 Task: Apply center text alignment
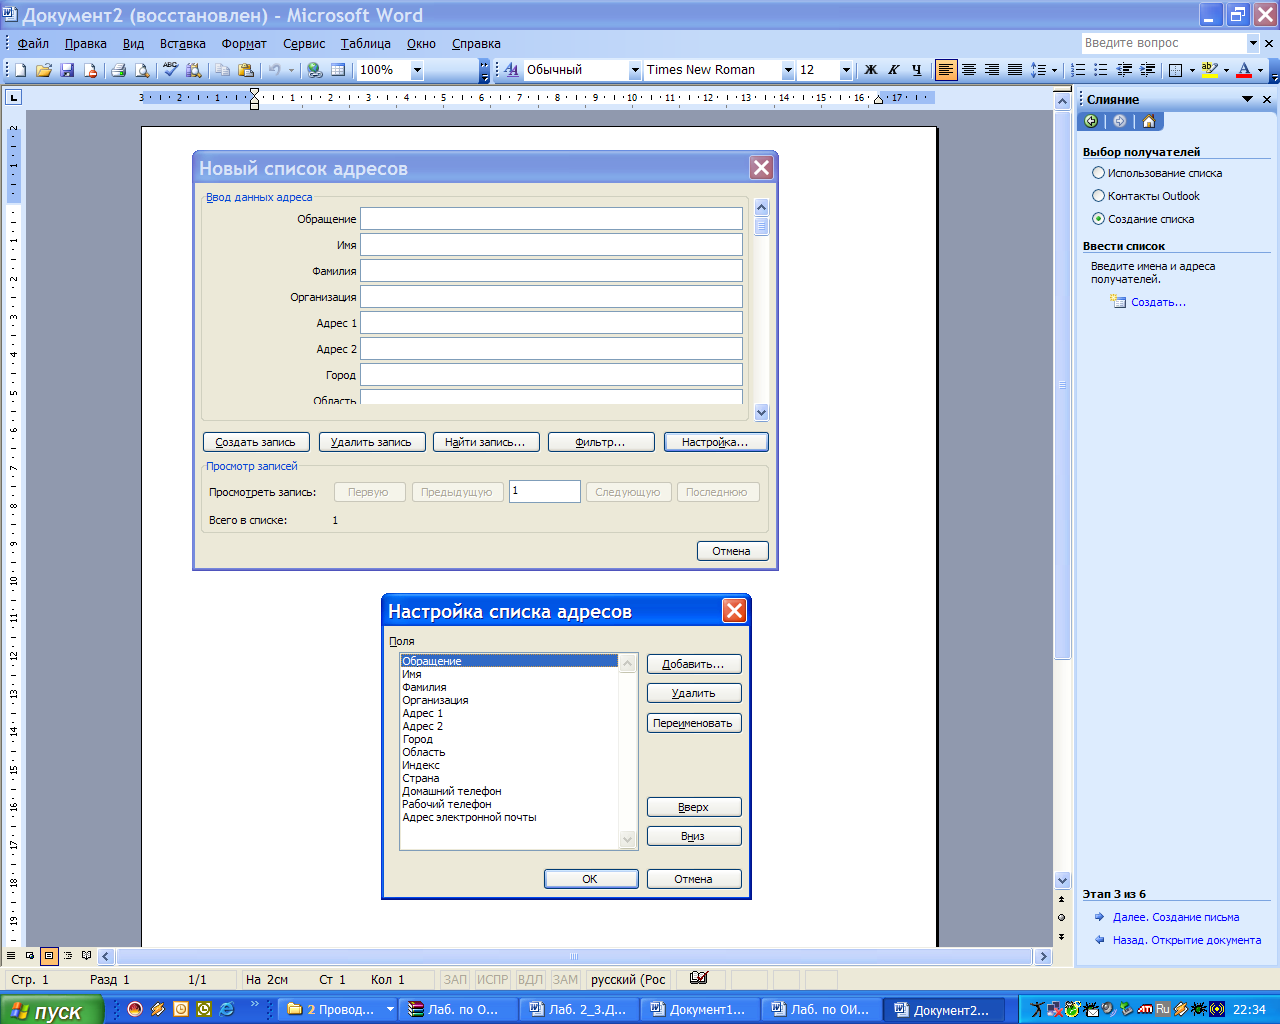tap(968, 70)
